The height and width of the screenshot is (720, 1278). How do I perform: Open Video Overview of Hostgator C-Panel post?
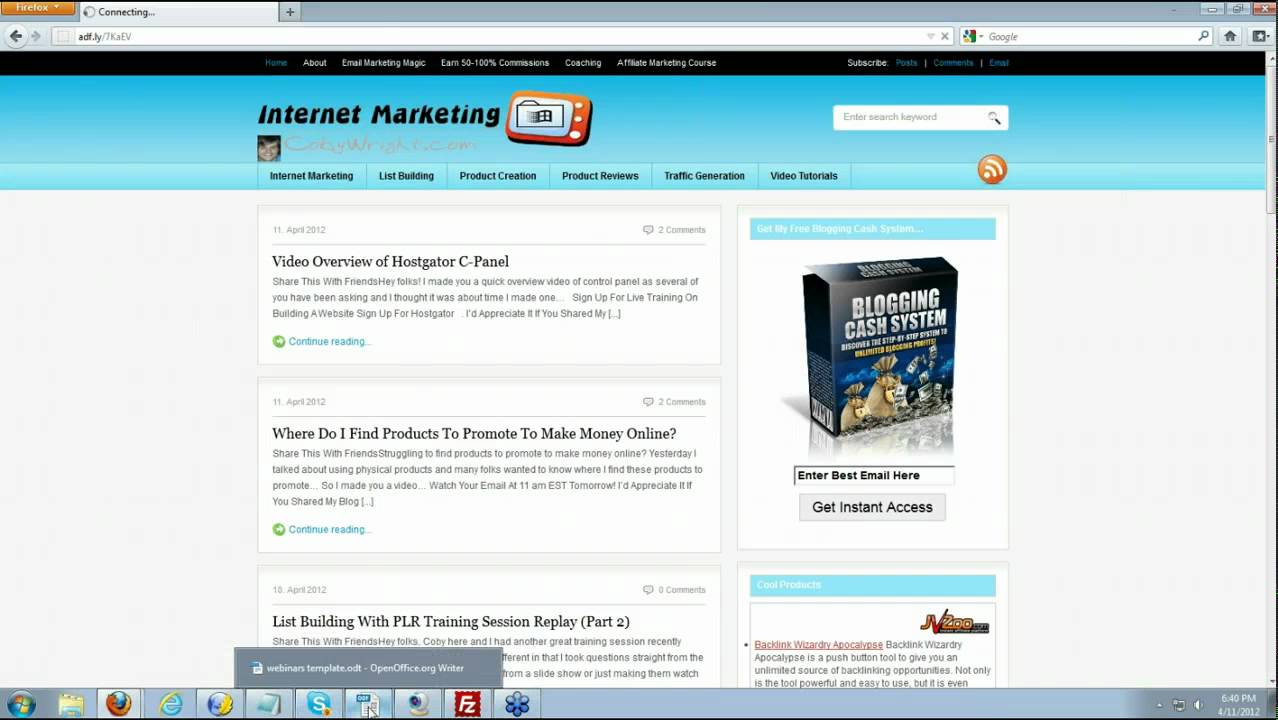[x=390, y=261]
